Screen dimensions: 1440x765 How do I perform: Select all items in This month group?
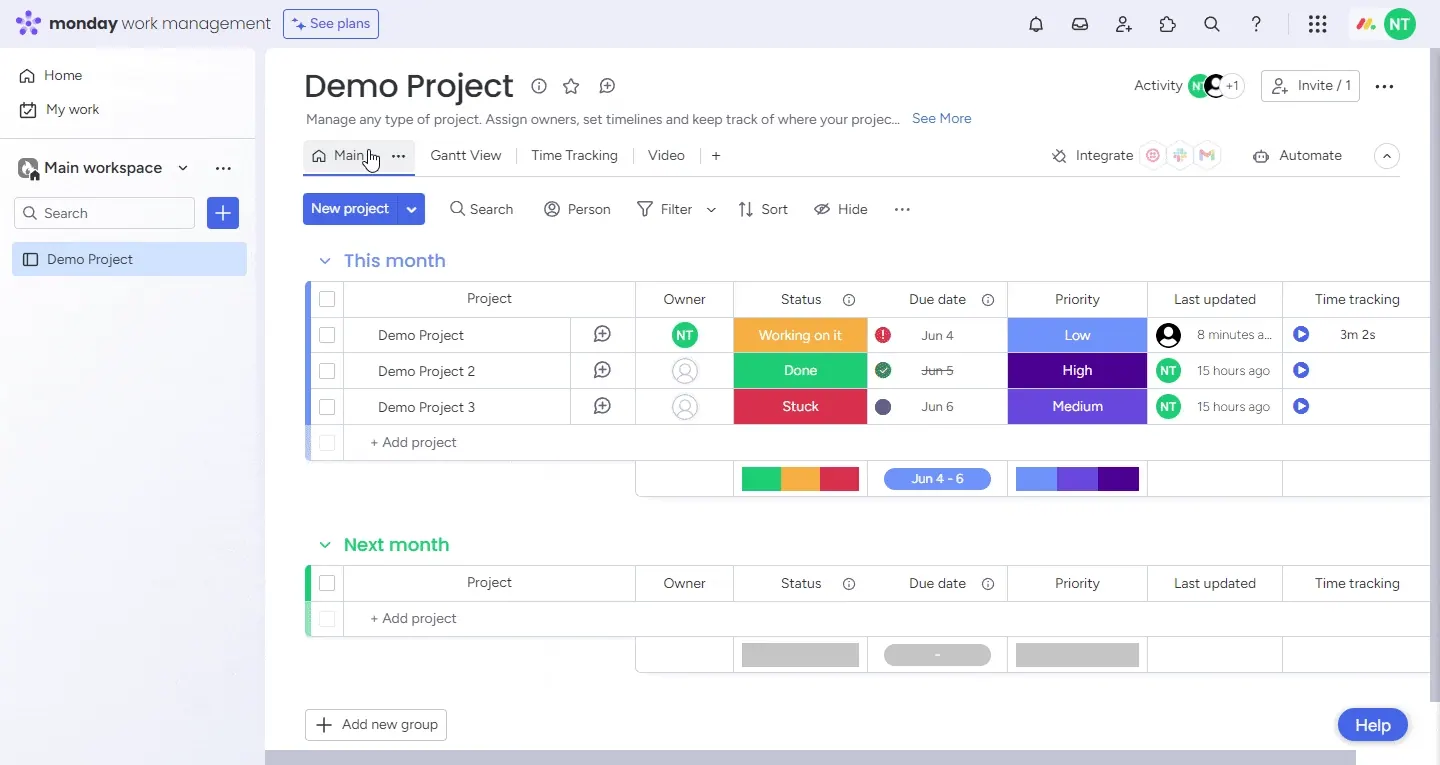pyautogui.click(x=327, y=299)
